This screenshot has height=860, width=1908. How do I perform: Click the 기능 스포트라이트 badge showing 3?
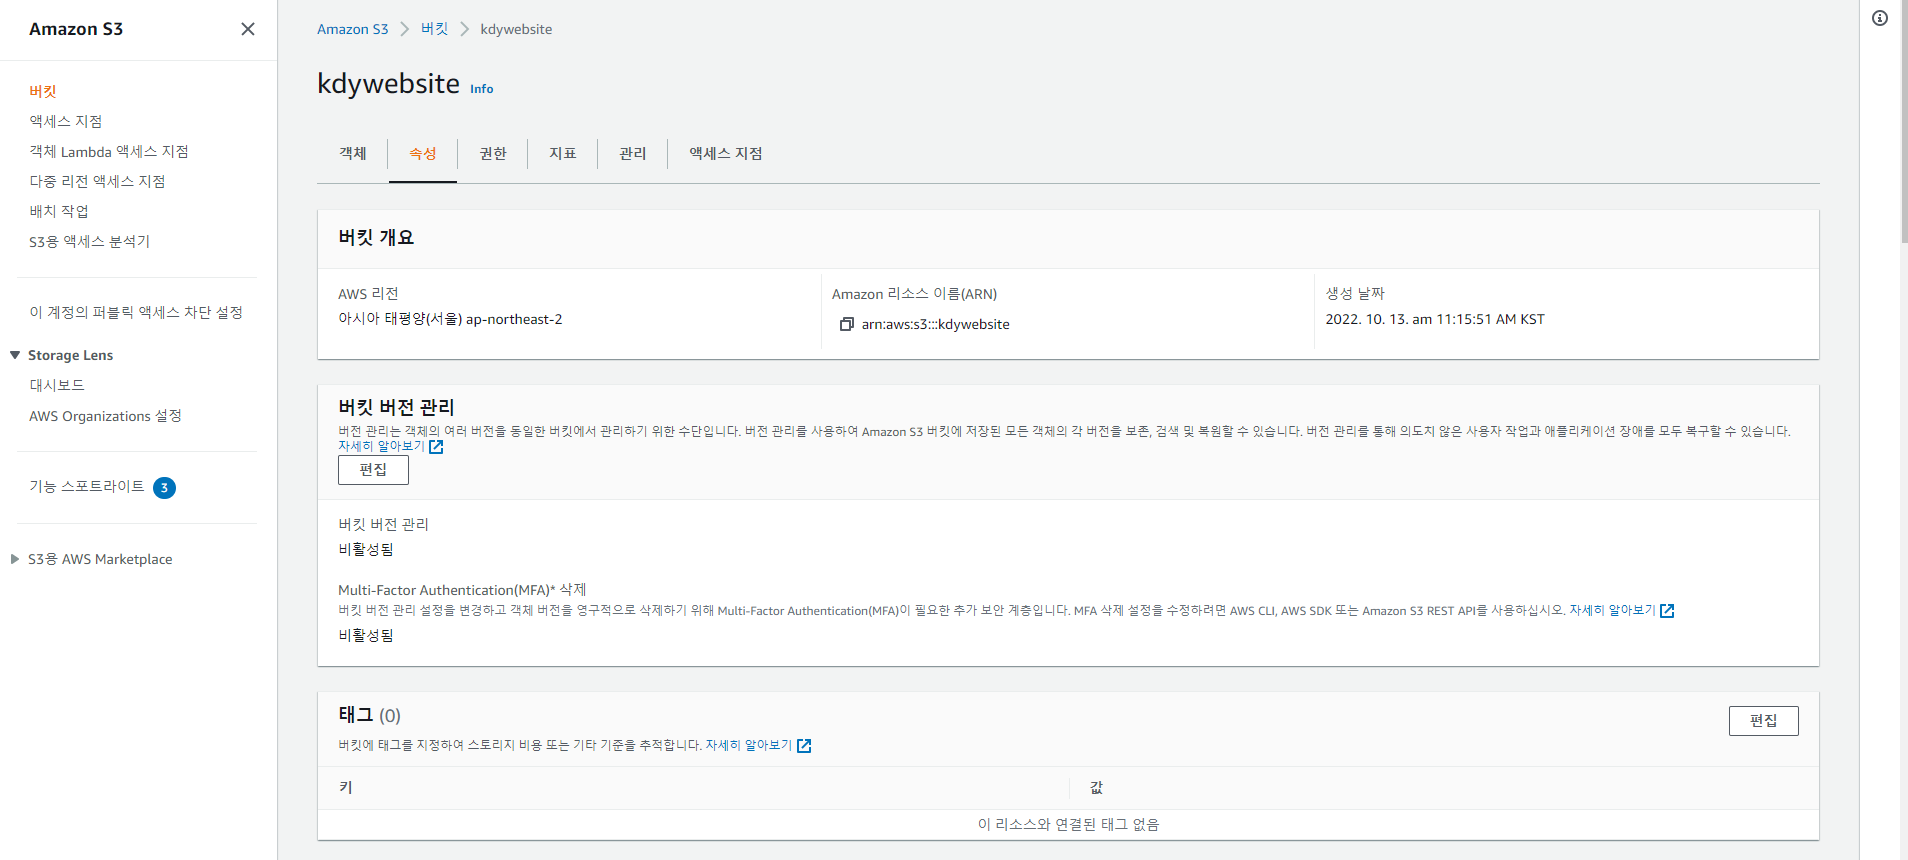click(164, 488)
